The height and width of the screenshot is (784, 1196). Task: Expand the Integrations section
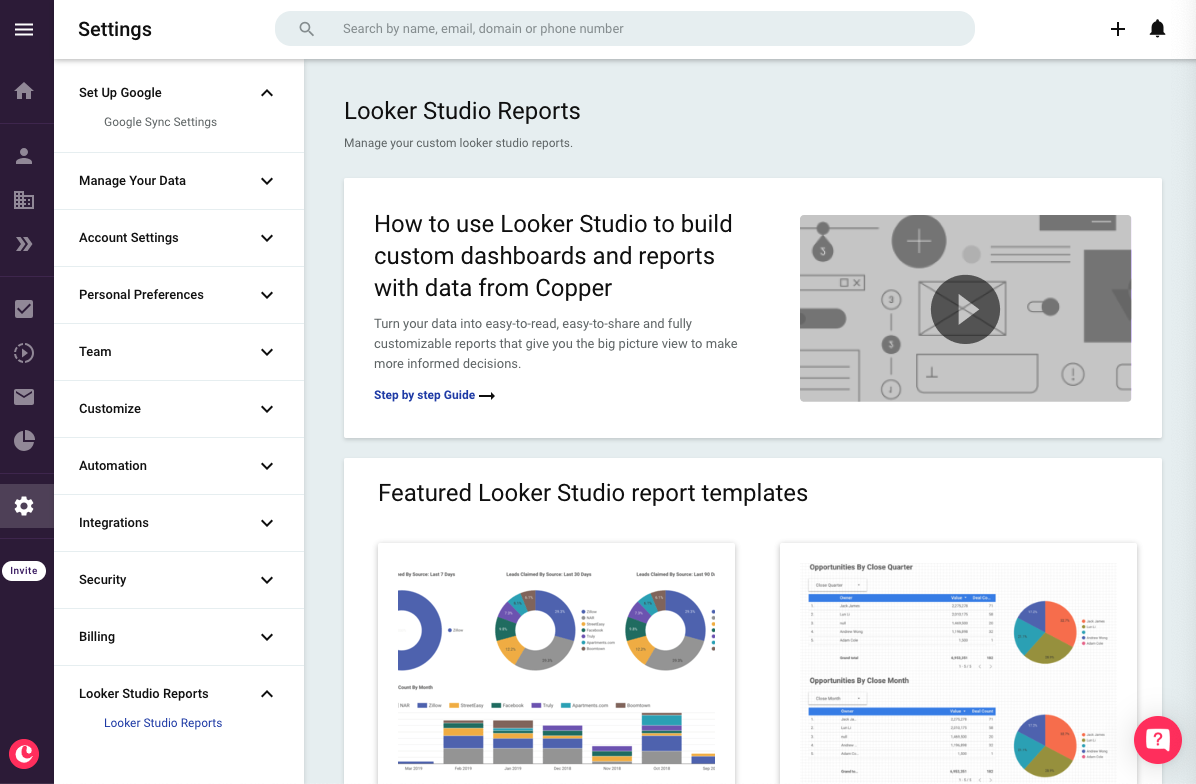point(179,522)
